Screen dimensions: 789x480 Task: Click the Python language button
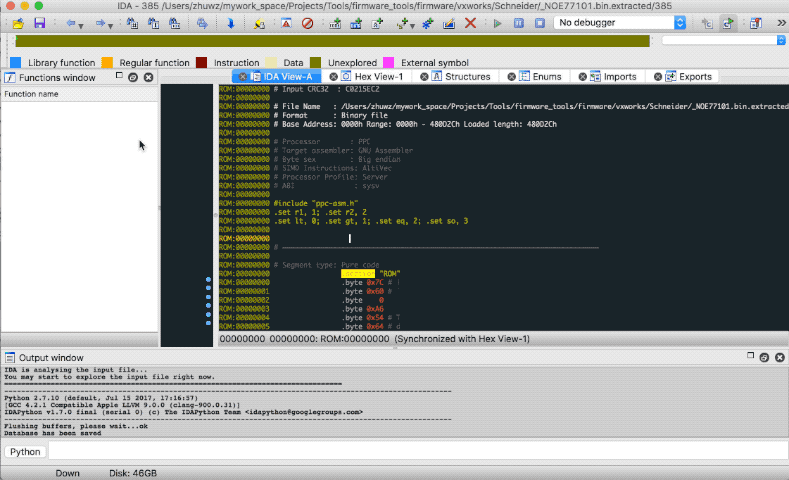(x=25, y=452)
